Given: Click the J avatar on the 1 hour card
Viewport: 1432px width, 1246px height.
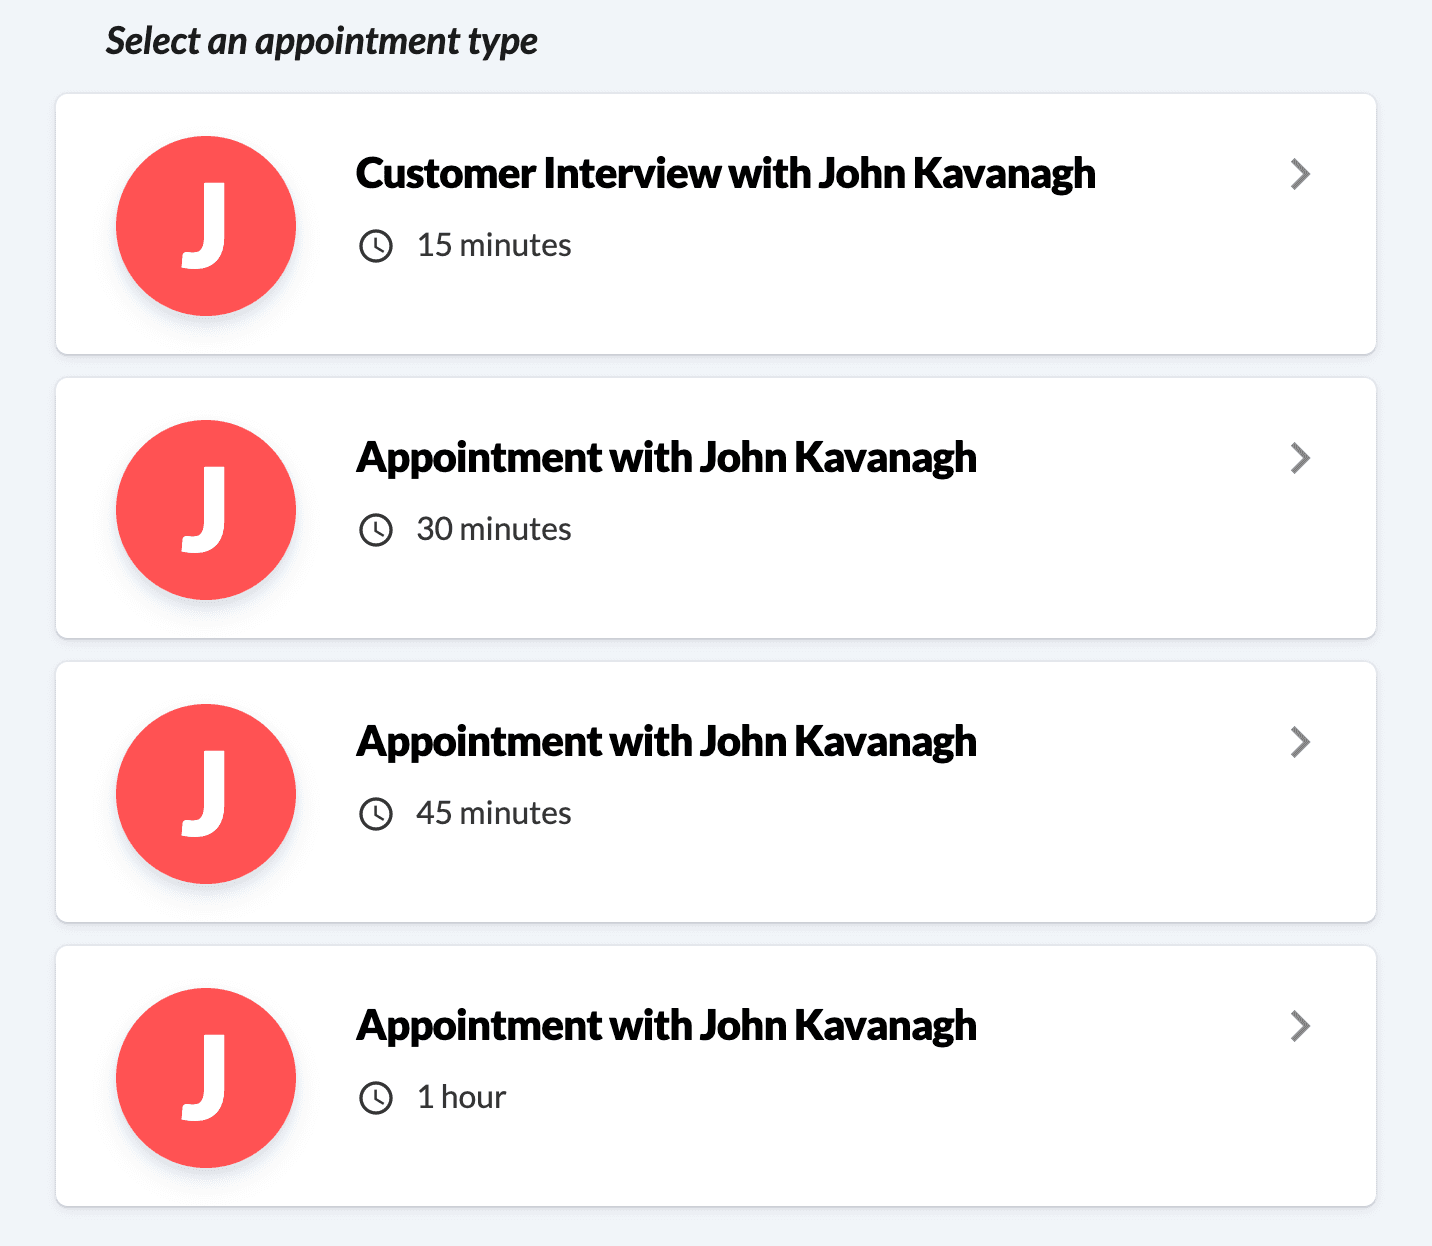Looking at the screenshot, I should tap(206, 1078).
